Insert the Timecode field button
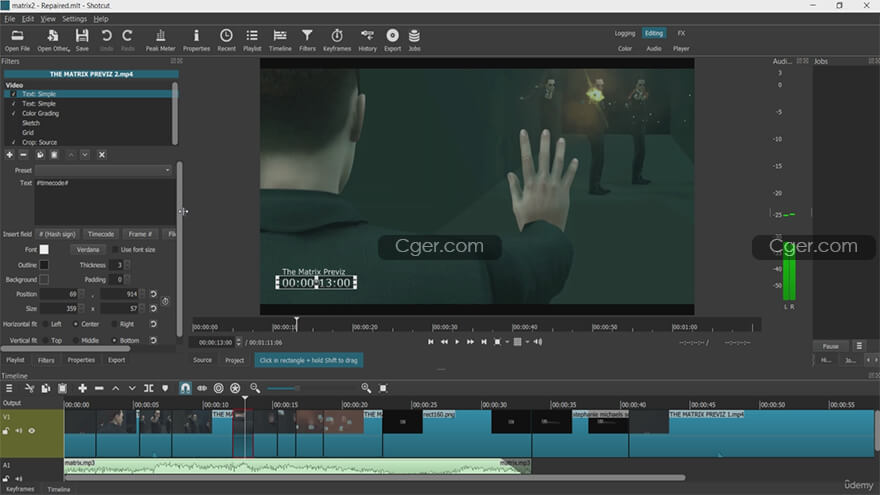Screen dimensions: 880x495 coord(101,234)
